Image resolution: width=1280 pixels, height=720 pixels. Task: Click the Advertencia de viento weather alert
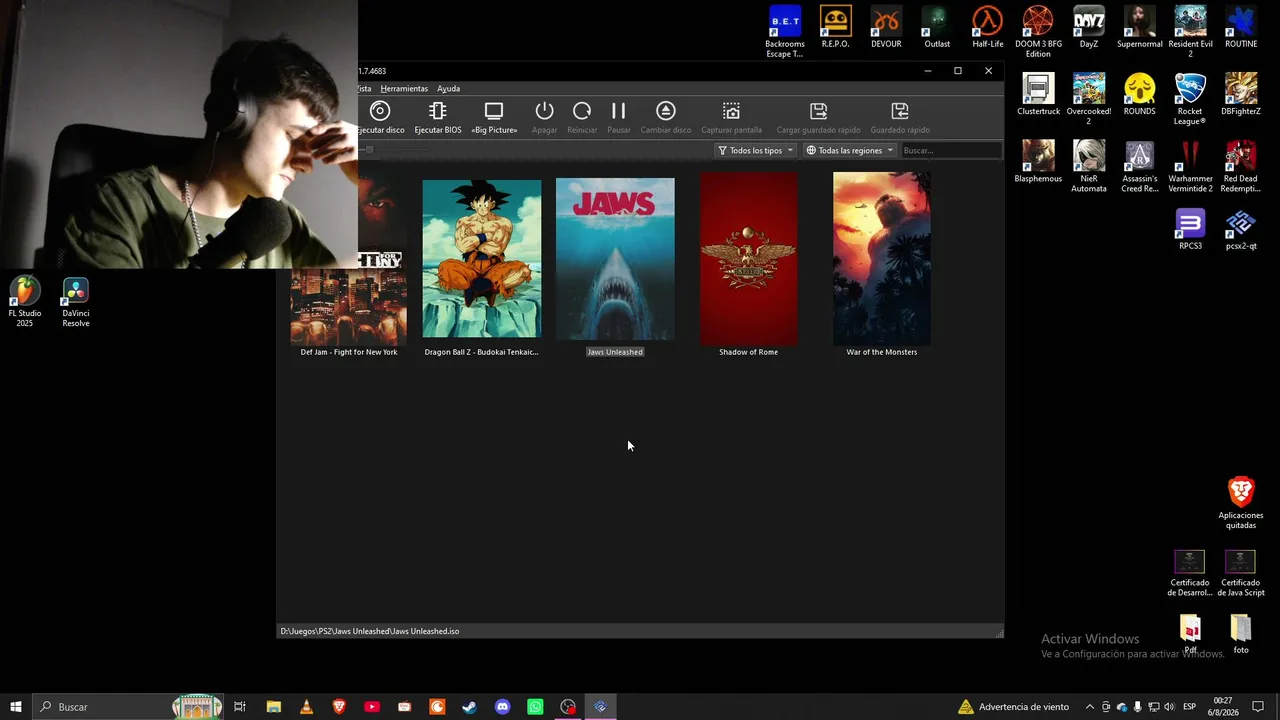pyautogui.click(x=1013, y=707)
